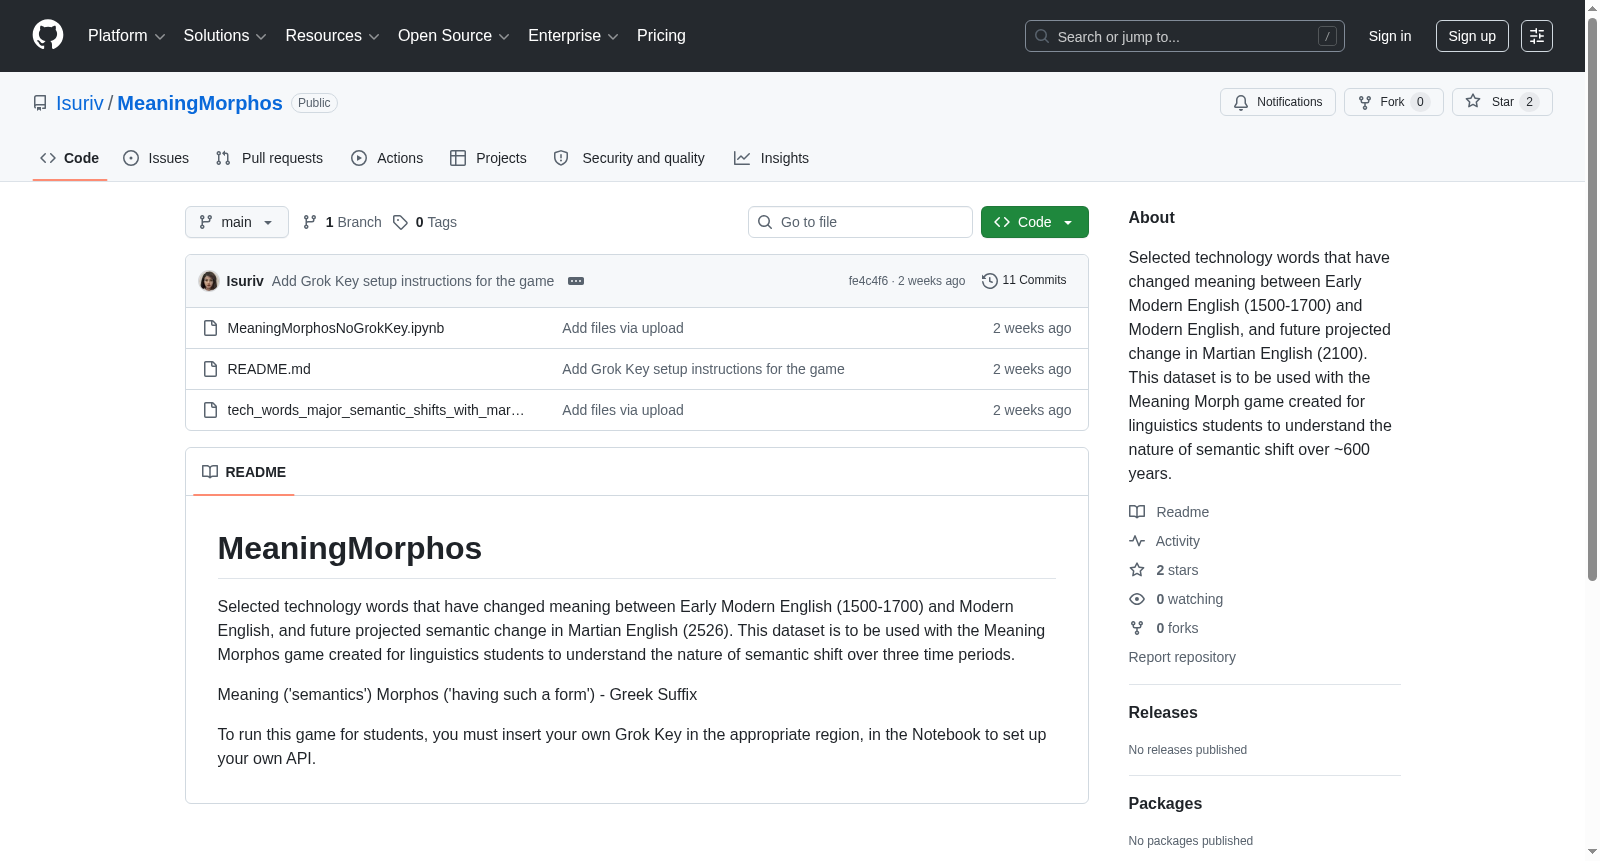Expand the Resources menu

coord(332,36)
